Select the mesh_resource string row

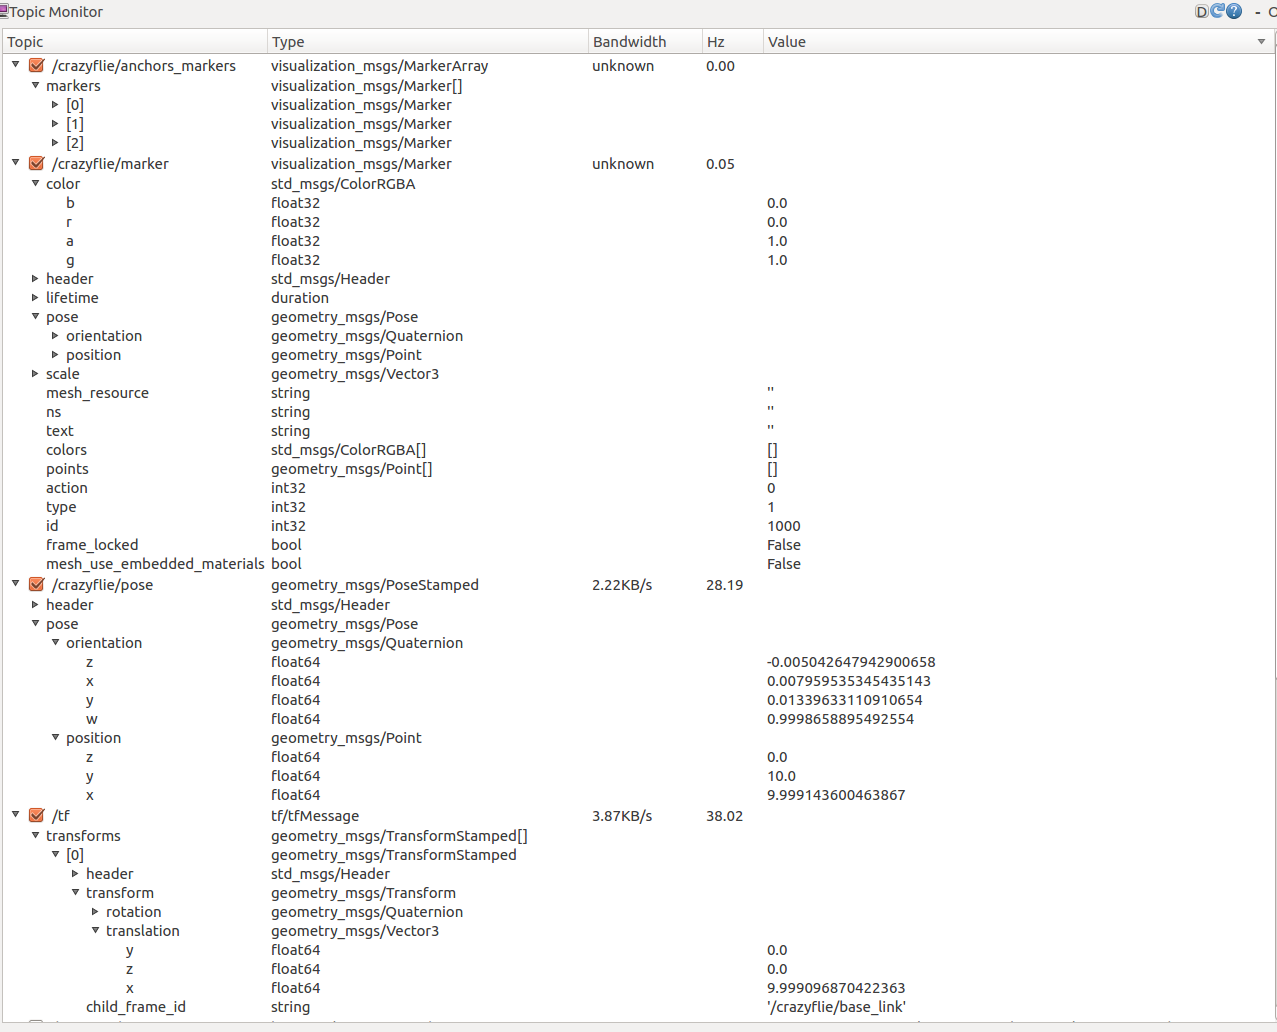click(x=97, y=392)
